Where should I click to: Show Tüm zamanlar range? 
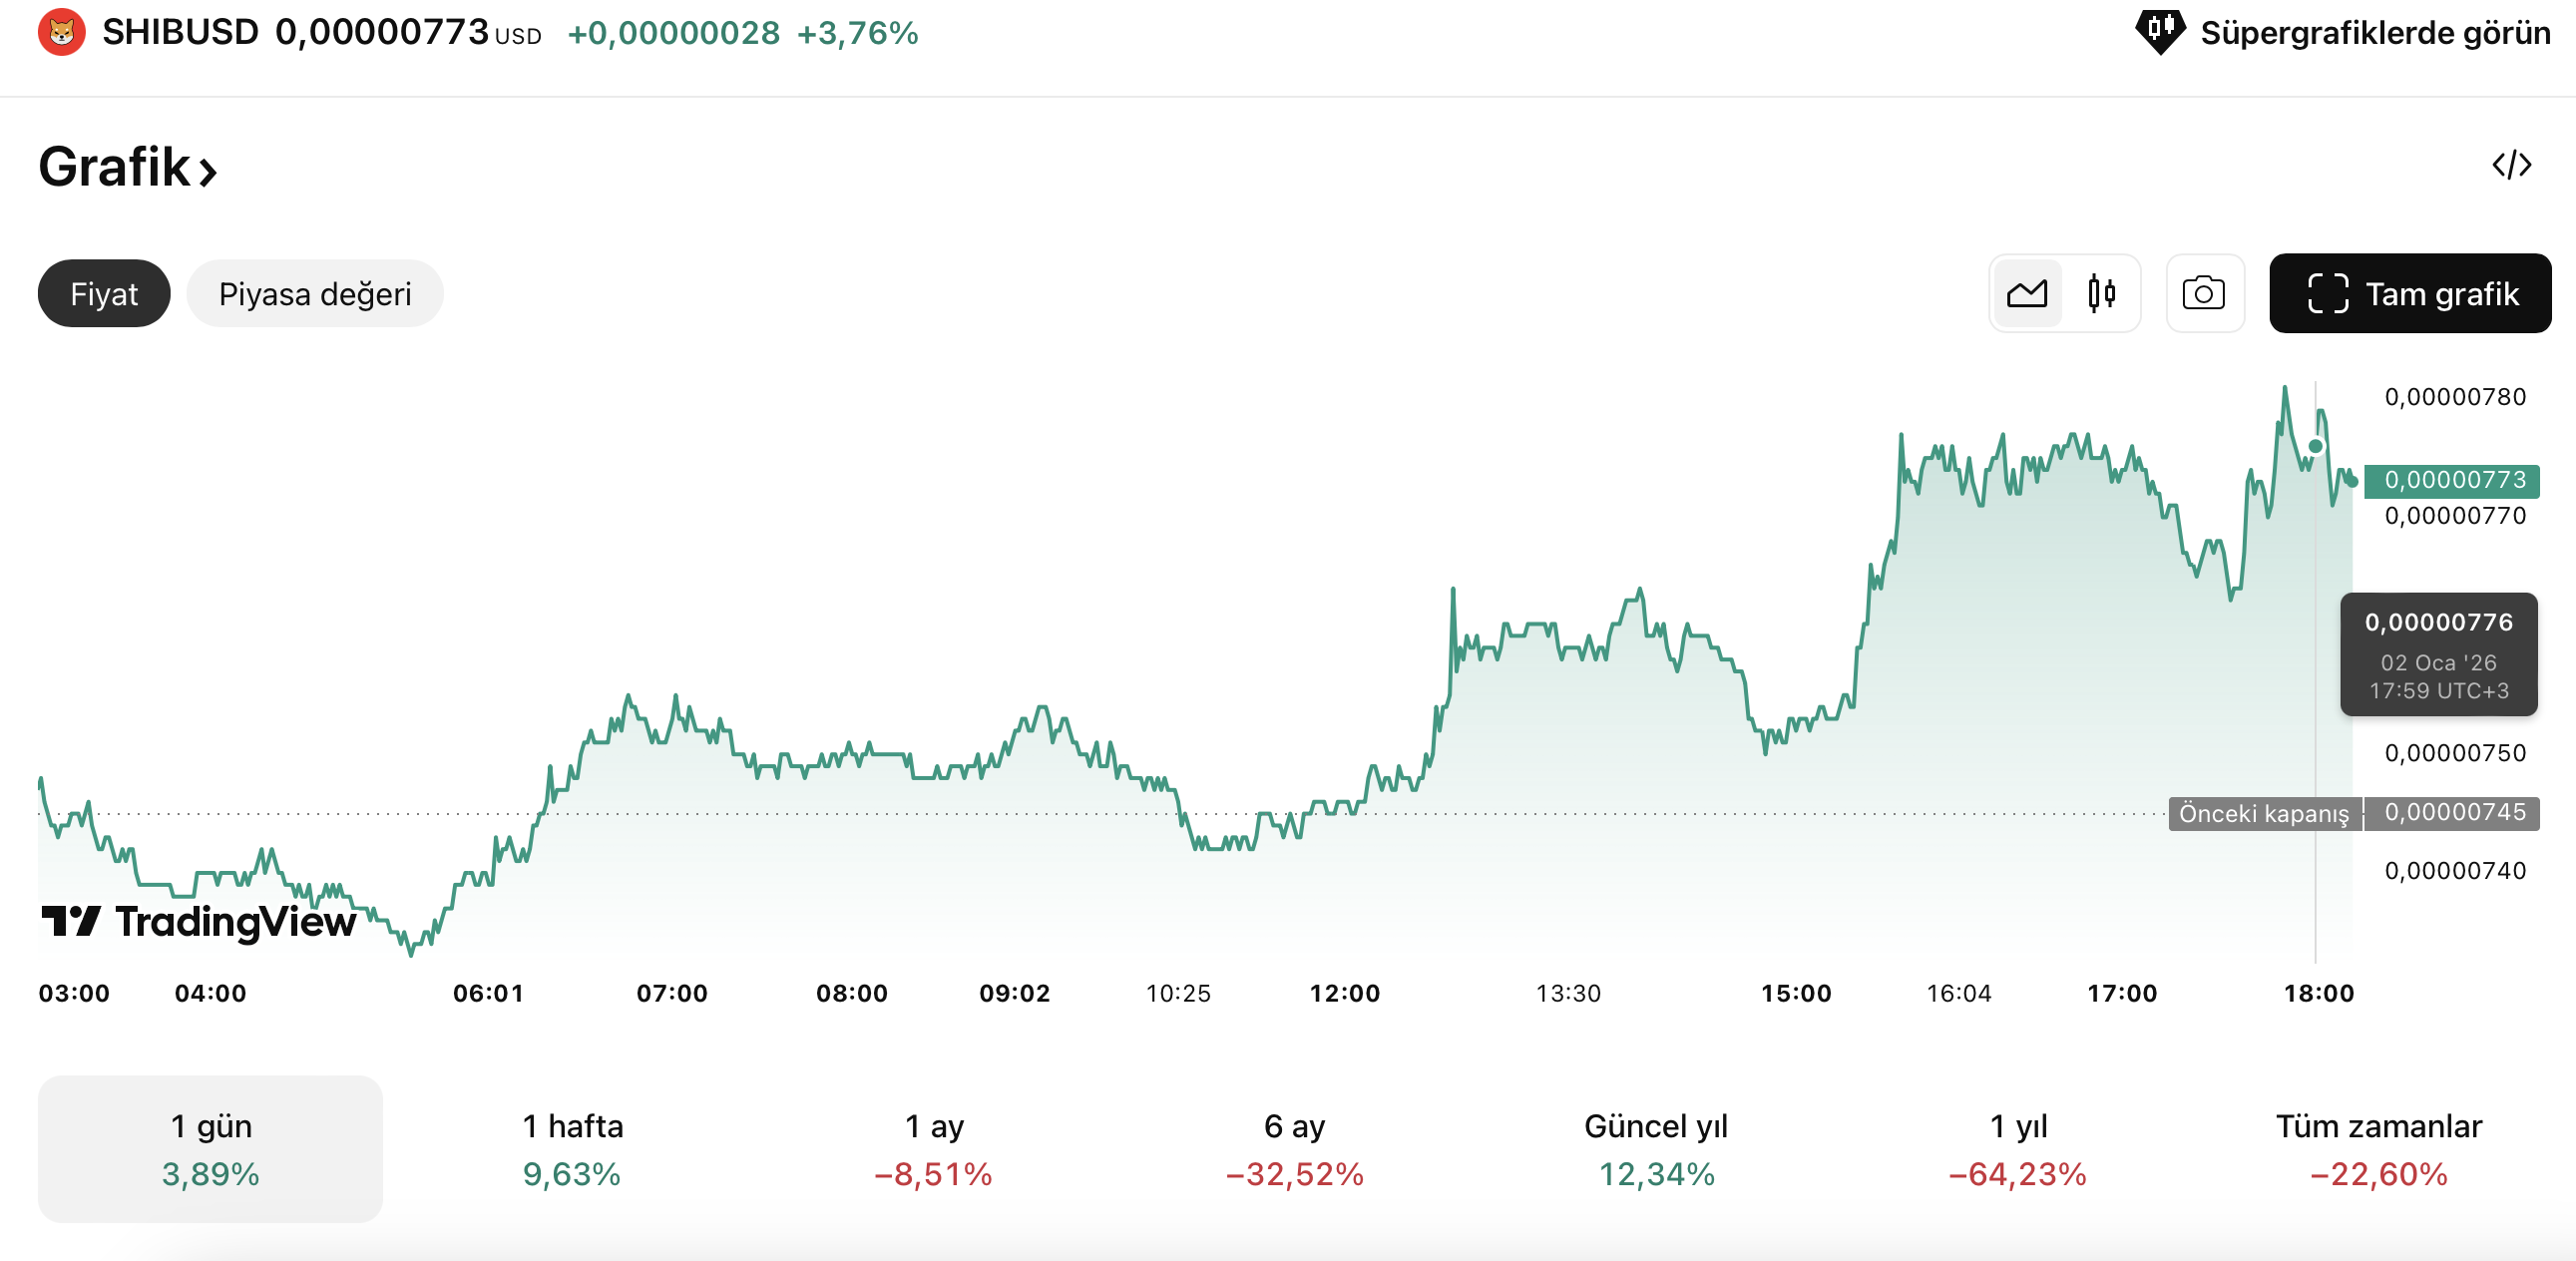point(2378,1148)
